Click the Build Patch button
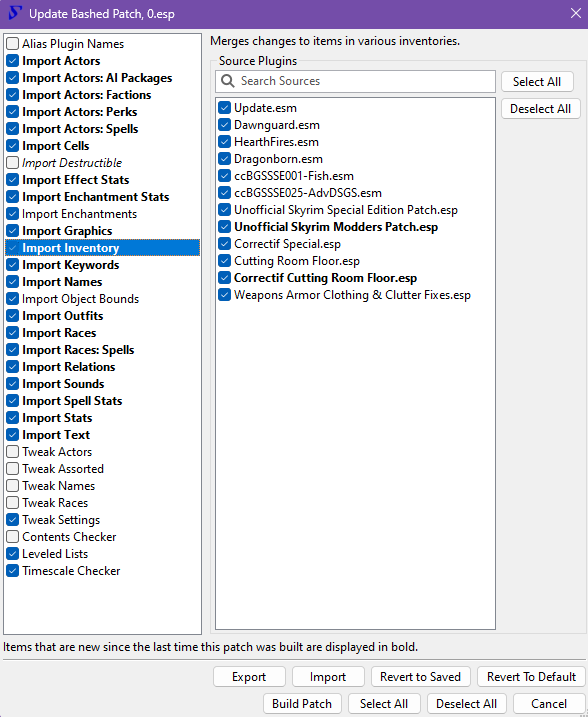 302,703
